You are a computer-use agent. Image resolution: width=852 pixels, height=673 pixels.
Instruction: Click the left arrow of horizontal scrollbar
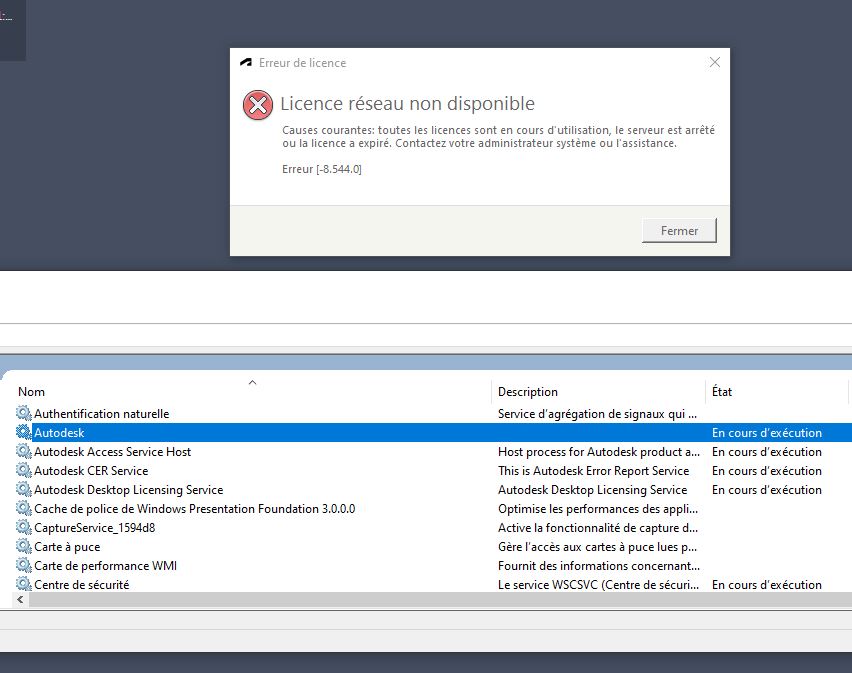pyautogui.click(x=21, y=600)
